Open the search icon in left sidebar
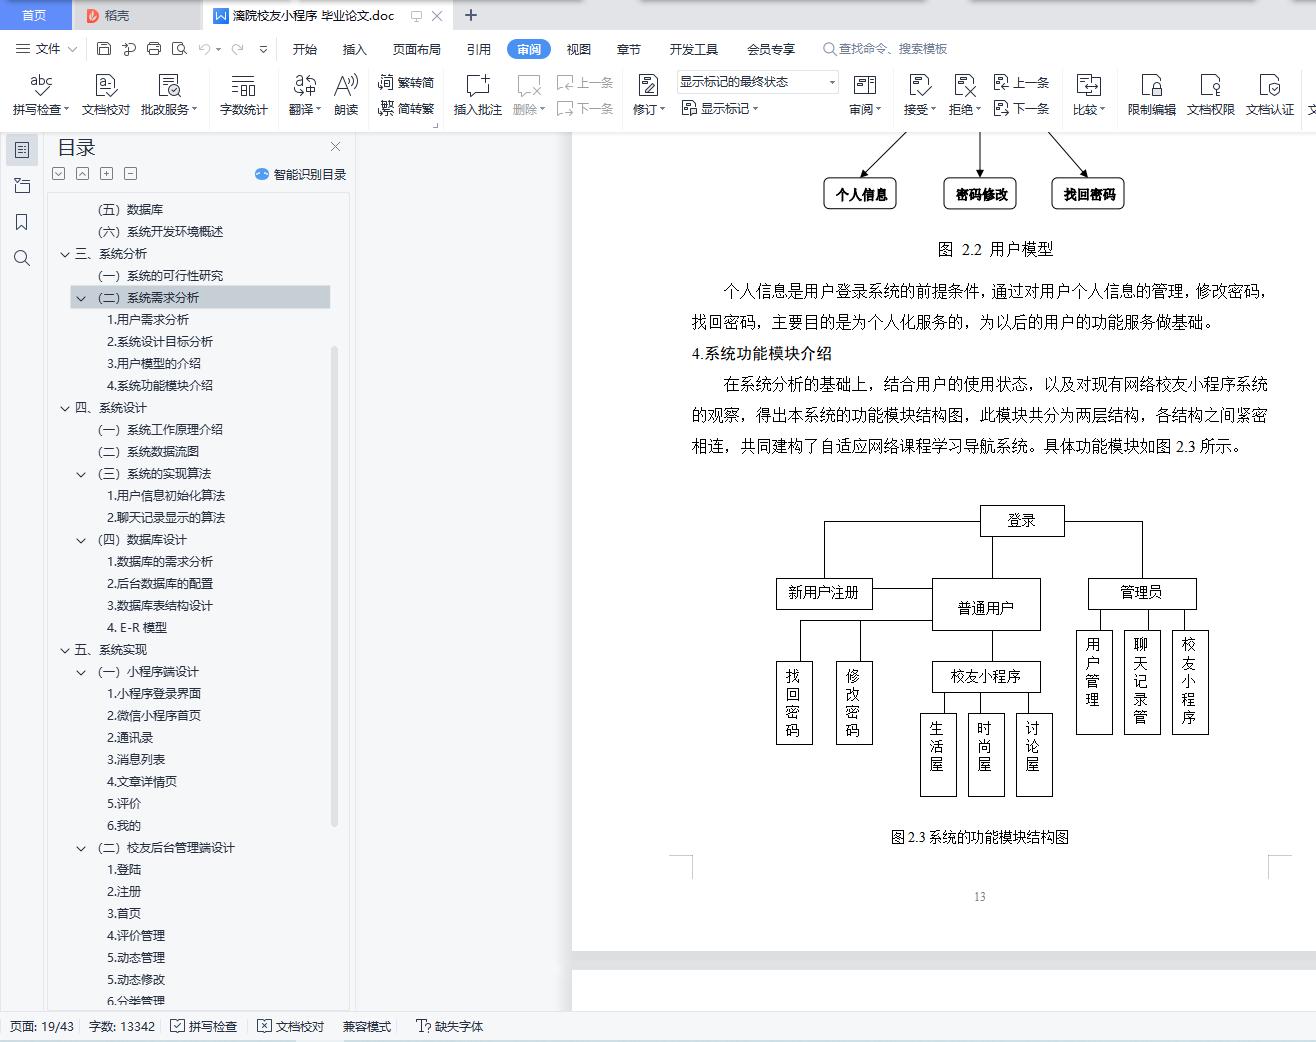Image resolution: width=1316 pixels, height=1042 pixels. pos(21,258)
